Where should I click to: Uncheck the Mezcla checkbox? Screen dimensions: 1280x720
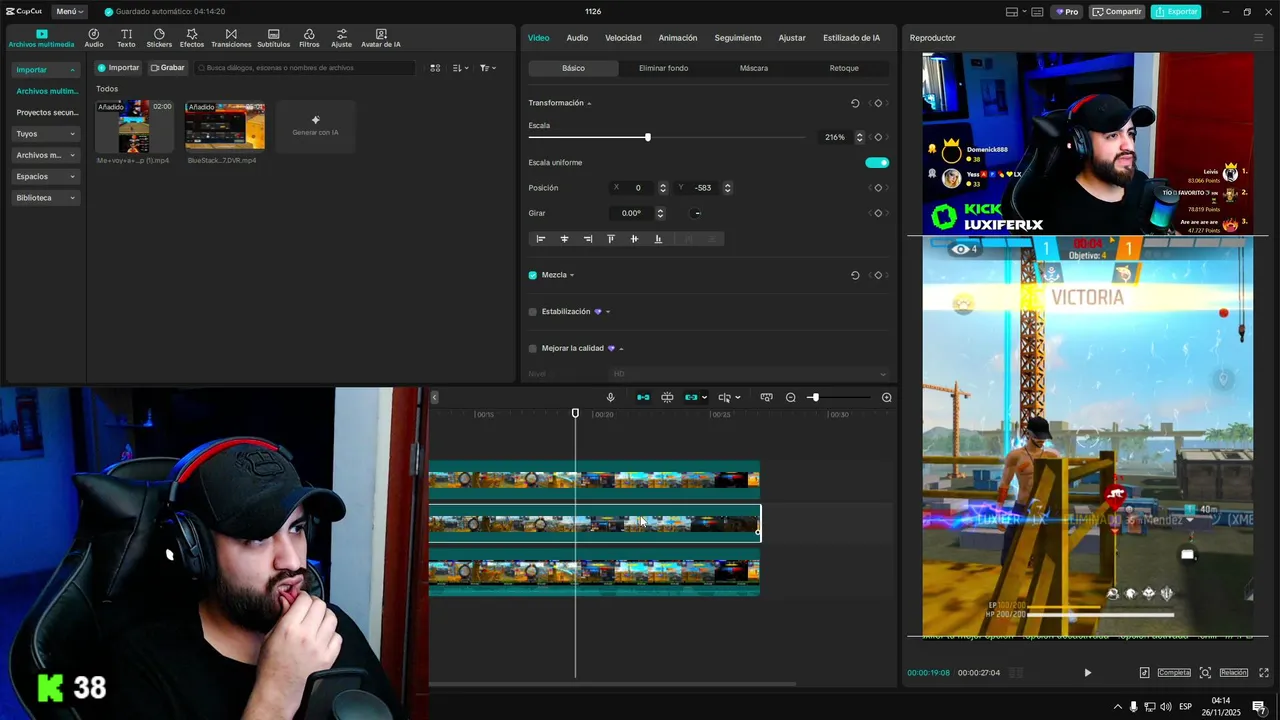pos(532,275)
